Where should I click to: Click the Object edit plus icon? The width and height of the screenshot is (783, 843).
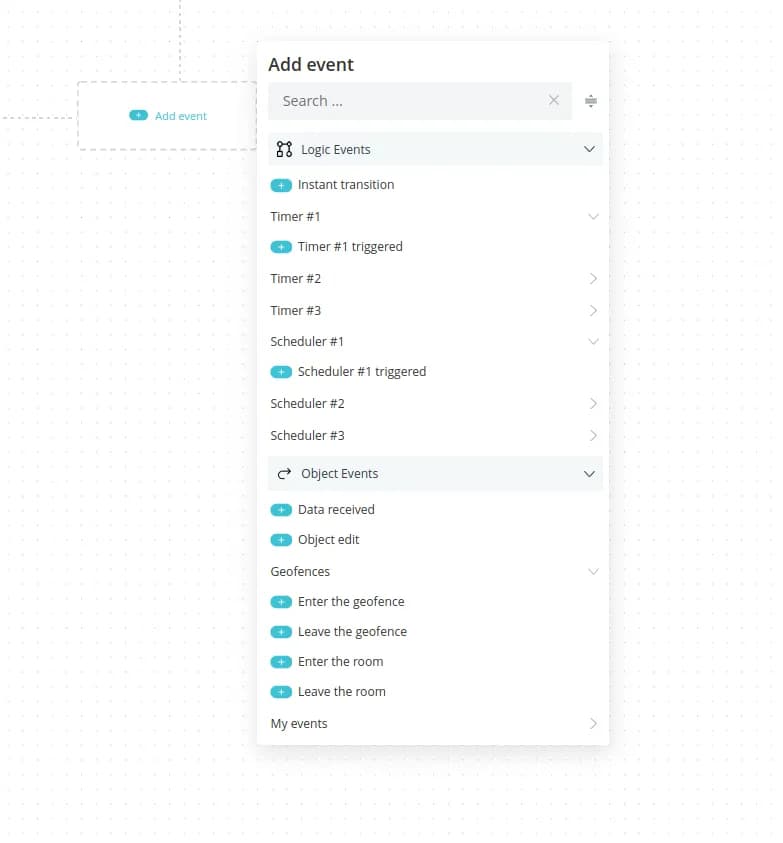pyautogui.click(x=281, y=540)
